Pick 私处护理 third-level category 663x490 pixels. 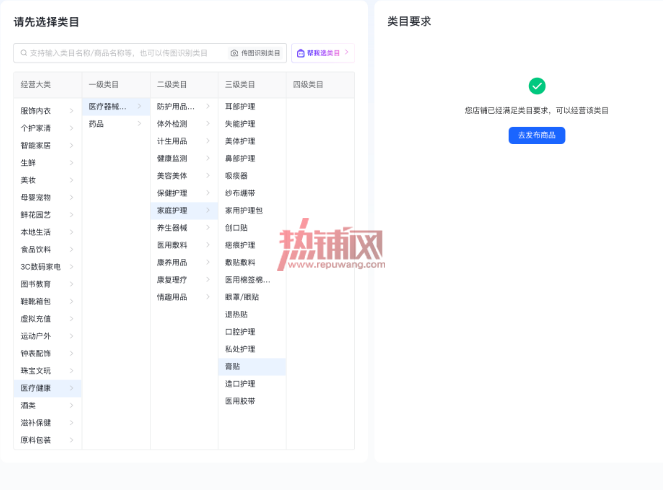coord(252,349)
